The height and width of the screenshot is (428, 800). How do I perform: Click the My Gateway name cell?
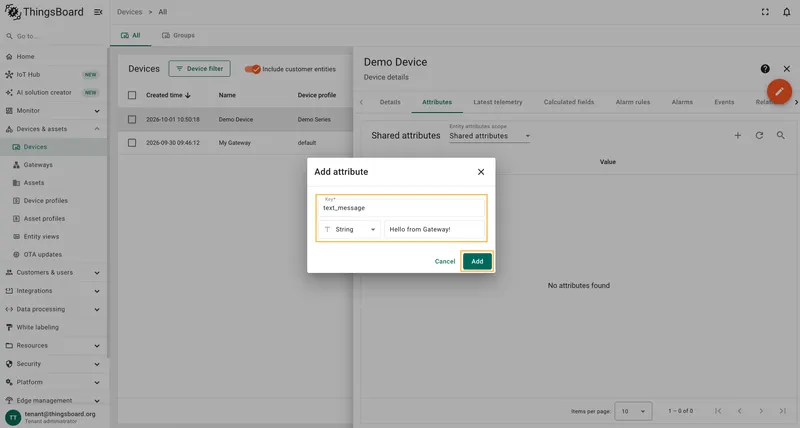pyautogui.click(x=234, y=143)
